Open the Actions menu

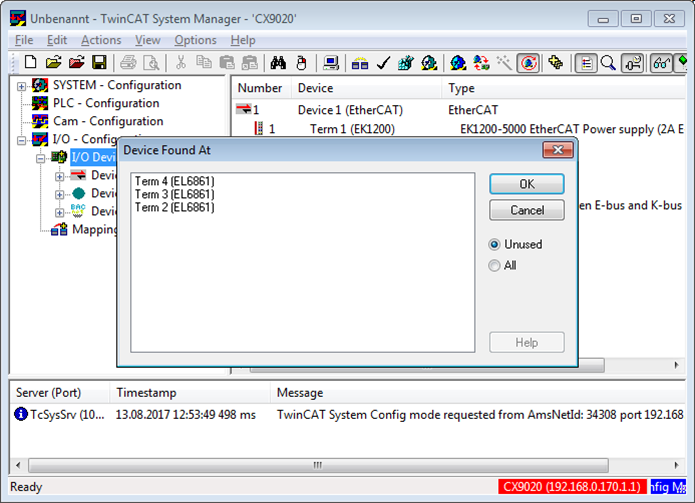[x=101, y=40]
